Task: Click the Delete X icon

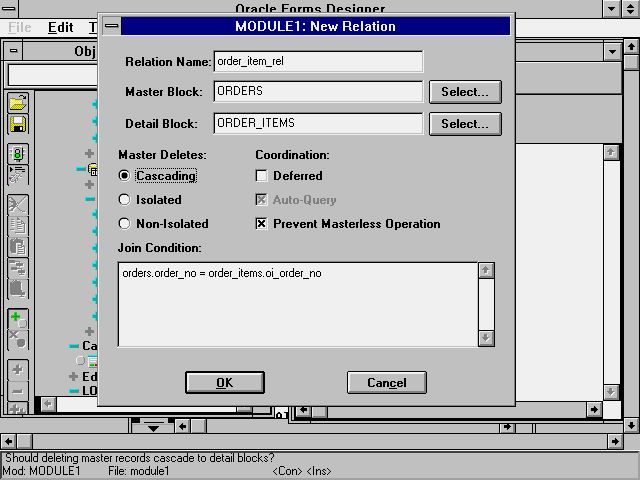Action: tap(18, 341)
